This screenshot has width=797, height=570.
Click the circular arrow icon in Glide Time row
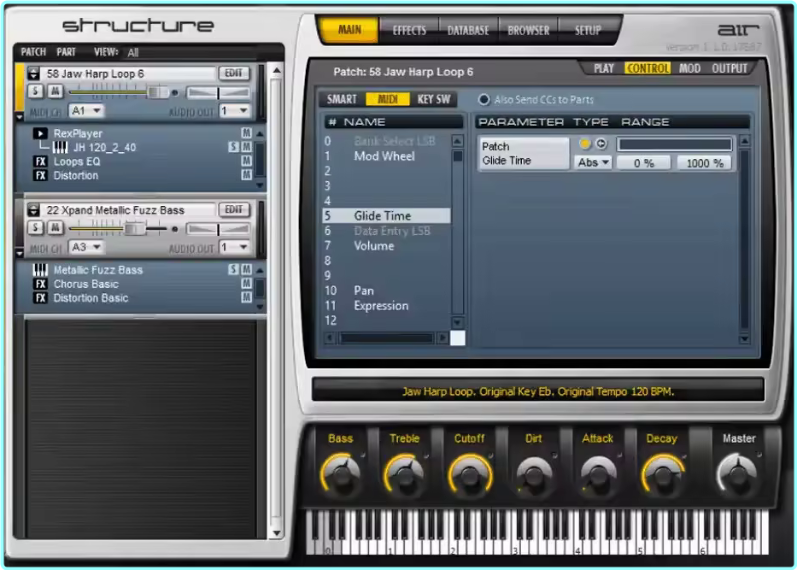[601, 144]
